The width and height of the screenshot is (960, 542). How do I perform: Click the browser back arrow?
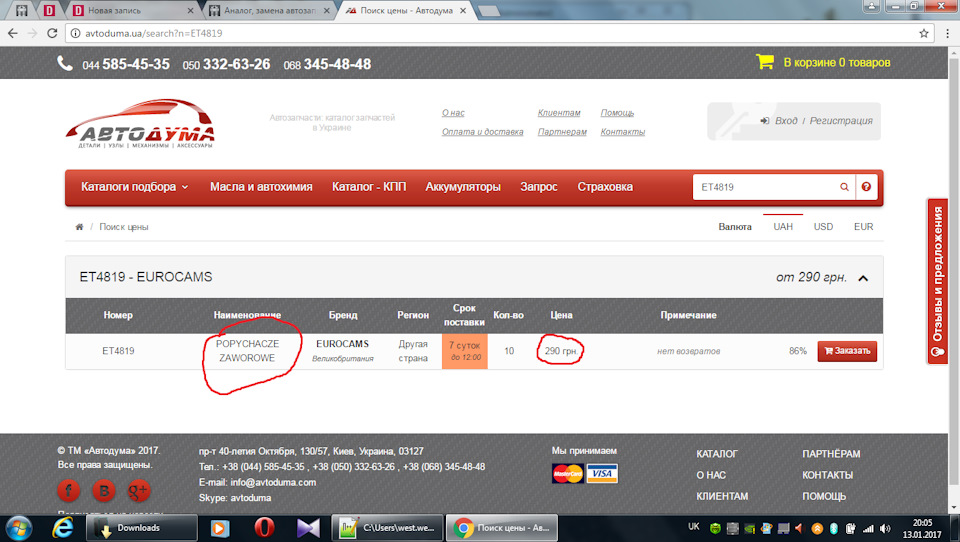coord(13,33)
